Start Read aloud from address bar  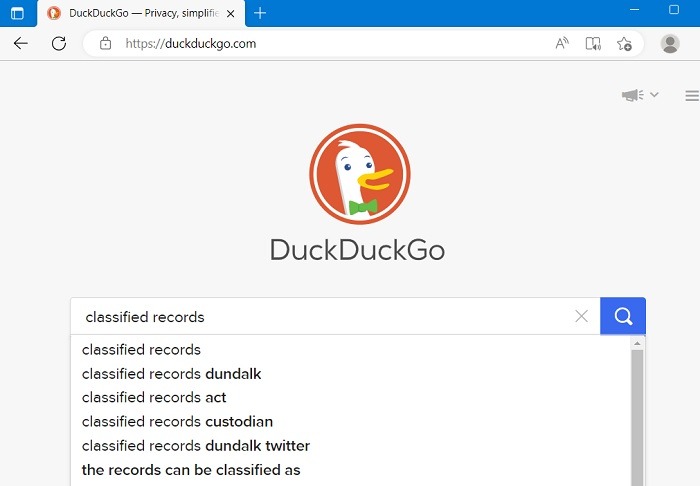click(x=562, y=43)
